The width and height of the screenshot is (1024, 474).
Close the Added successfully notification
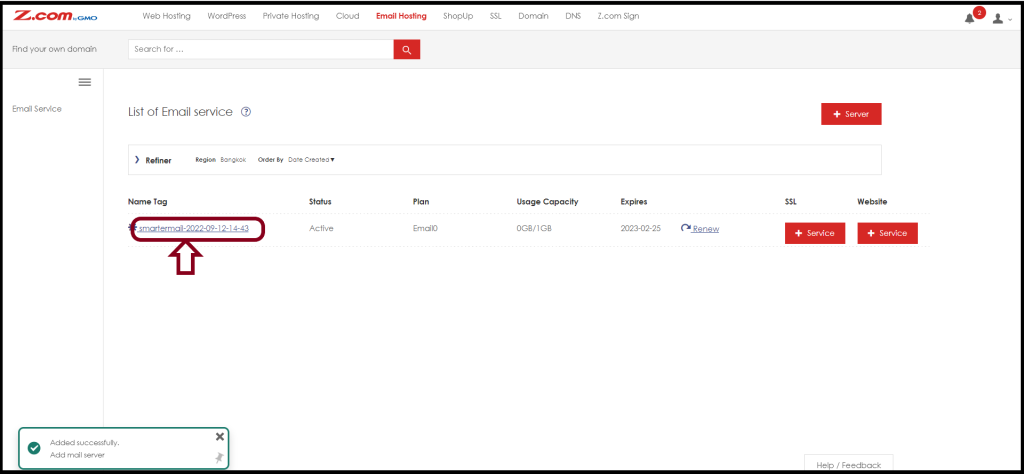[219, 437]
